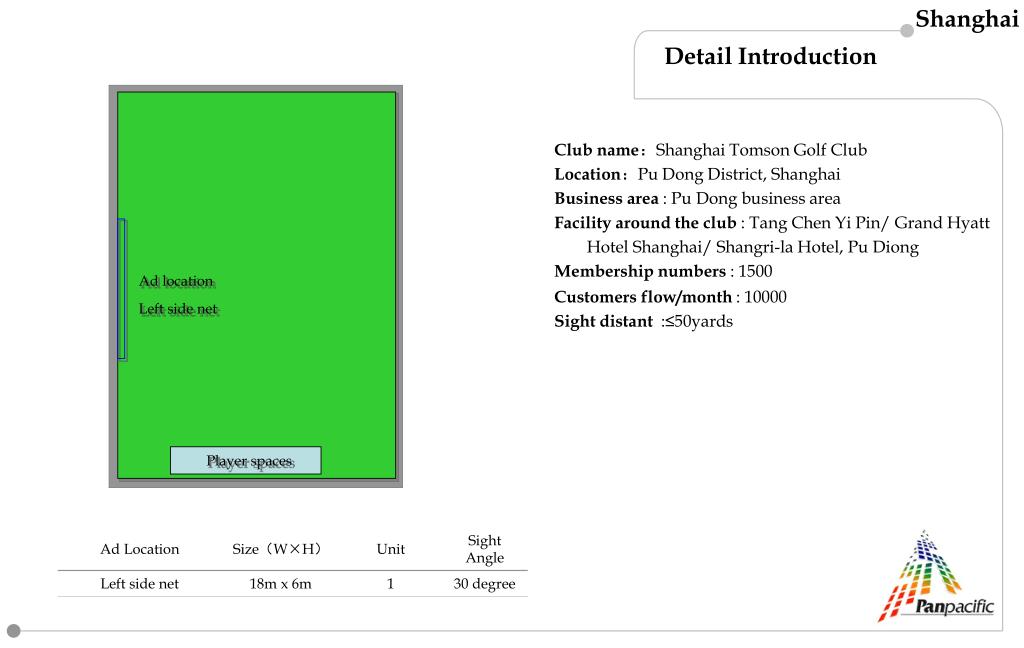
Task: Select the Detail Introduction title
Action: 770,56
